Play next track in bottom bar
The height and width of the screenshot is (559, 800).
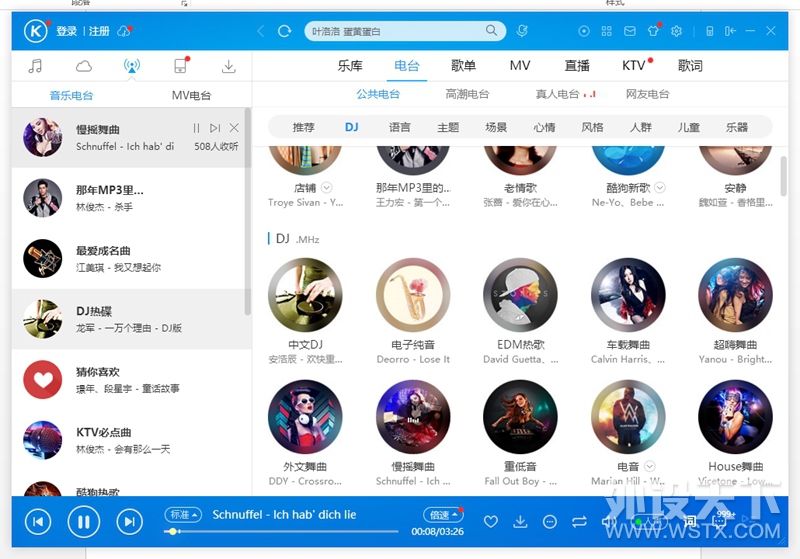click(130, 521)
